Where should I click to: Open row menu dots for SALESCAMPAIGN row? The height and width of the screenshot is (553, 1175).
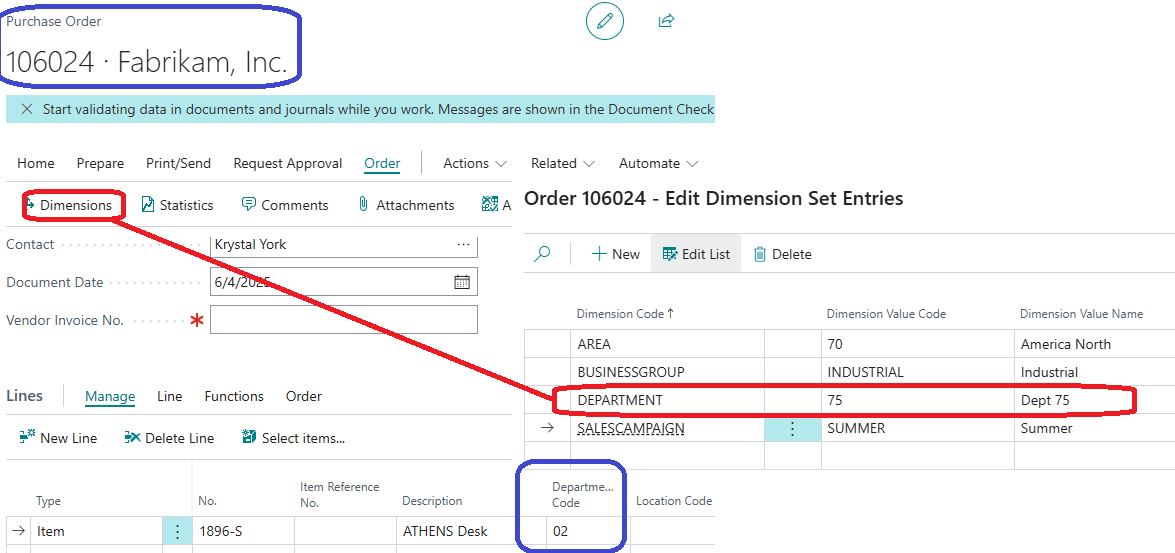point(793,429)
